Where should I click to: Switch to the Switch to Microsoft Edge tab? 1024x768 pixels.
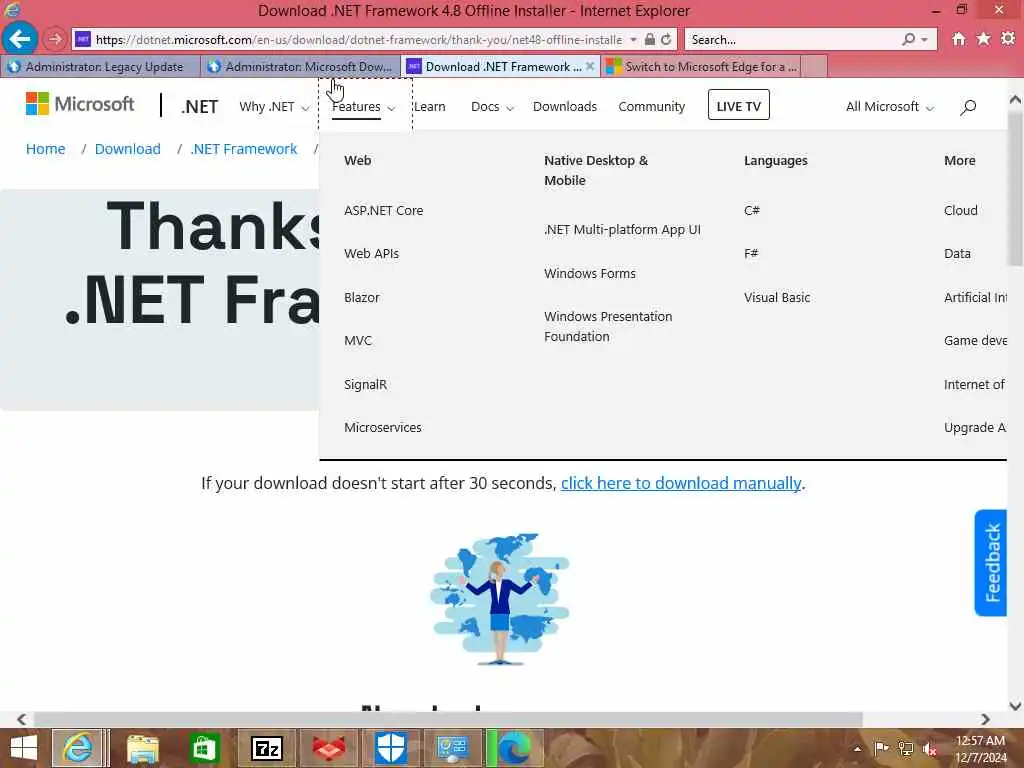tap(701, 67)
